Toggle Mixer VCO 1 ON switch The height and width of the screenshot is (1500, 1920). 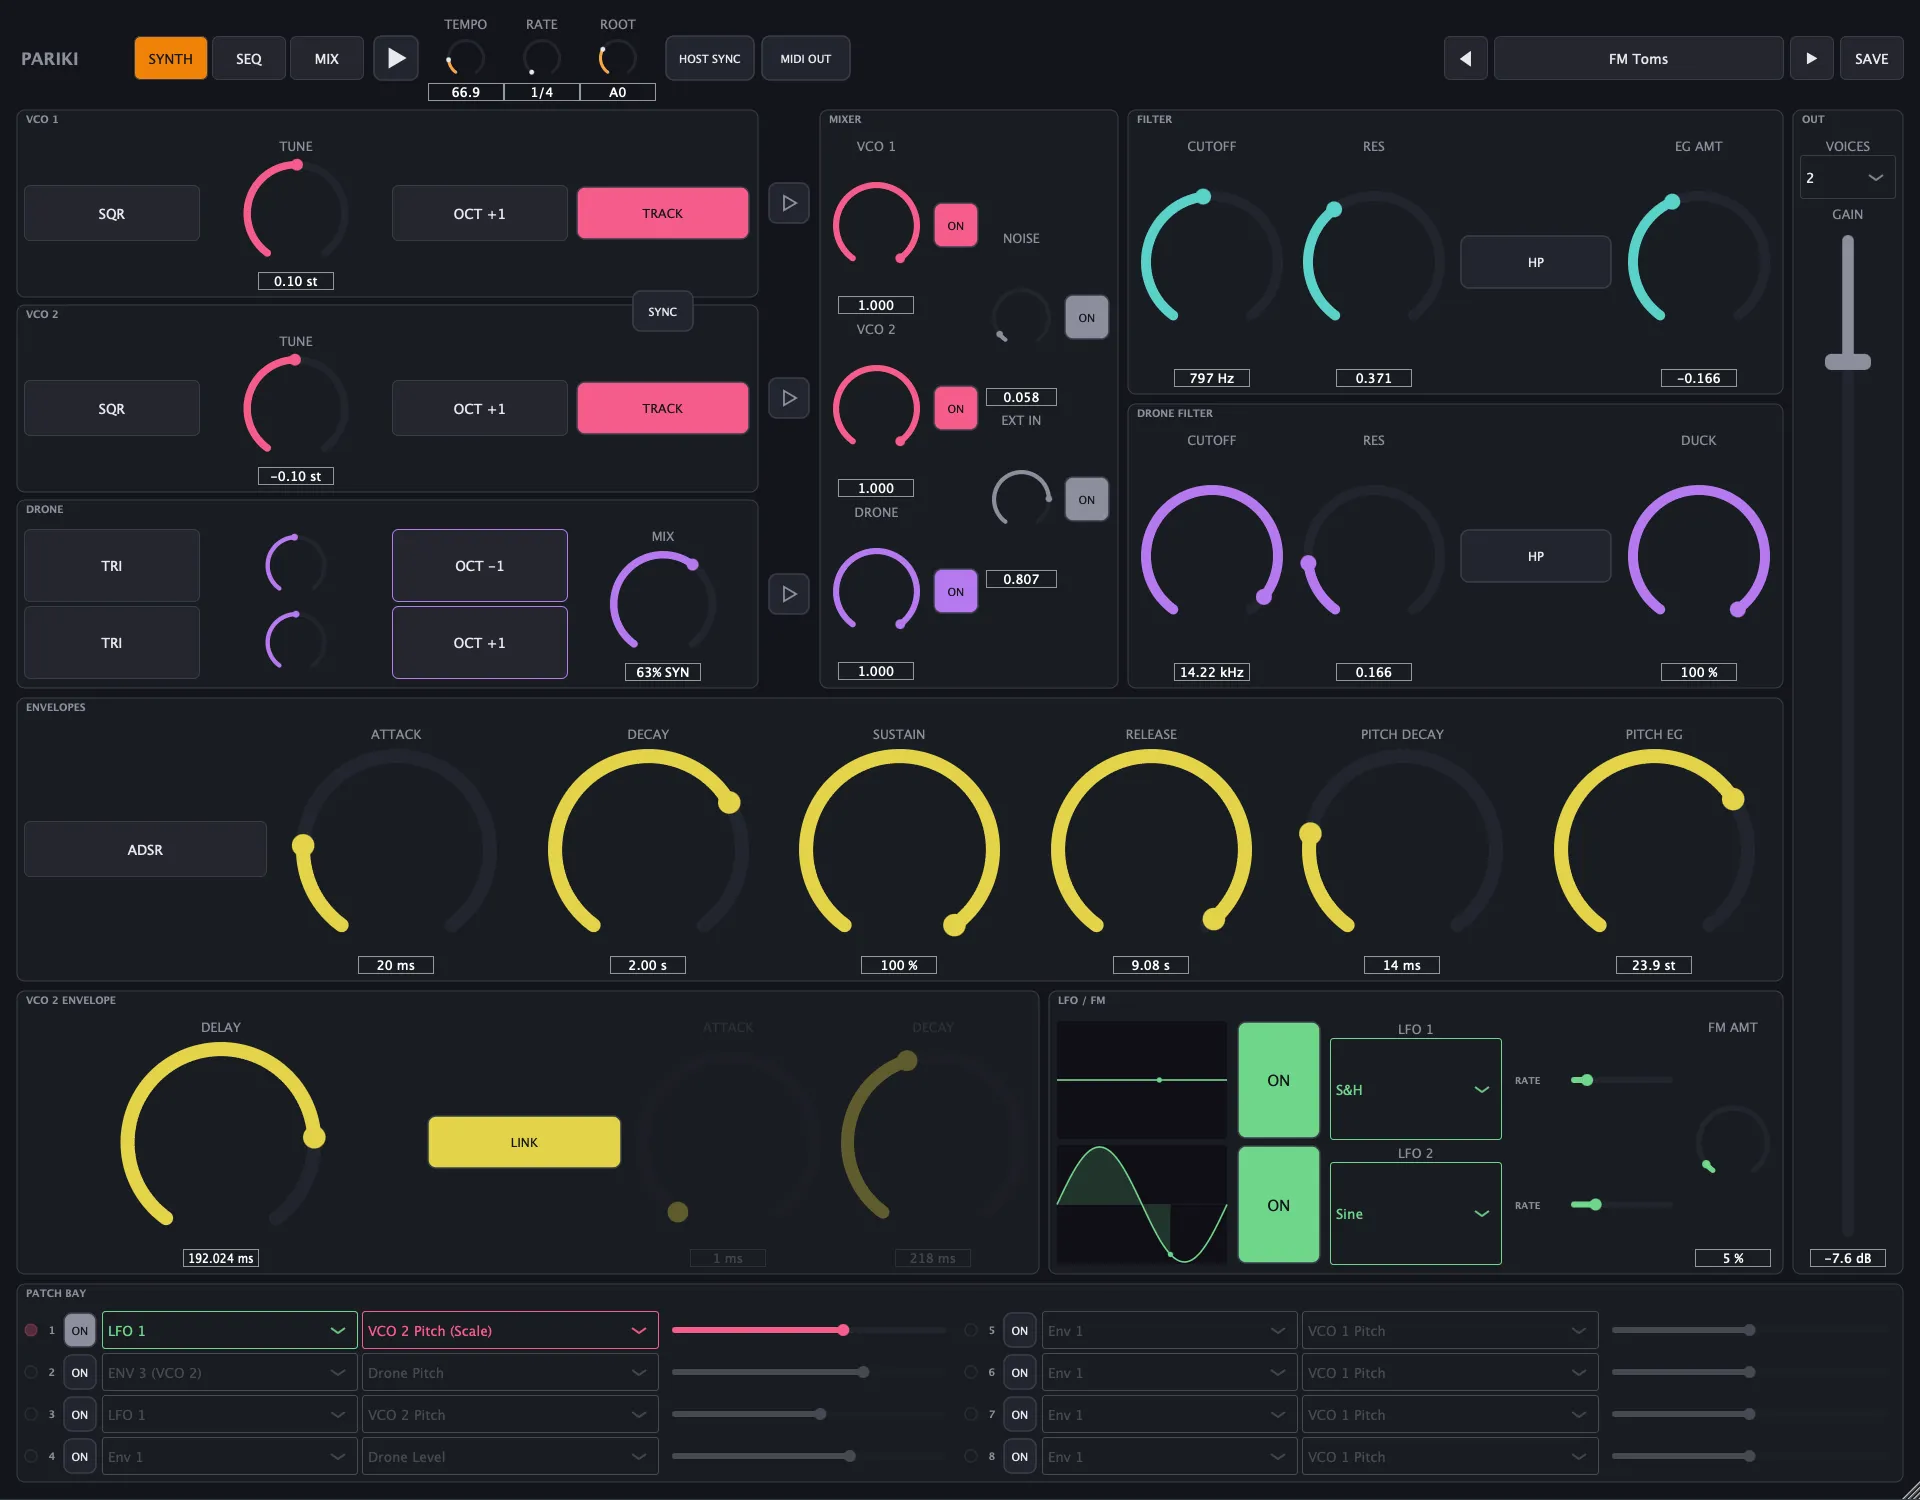[x=955, y=226]
